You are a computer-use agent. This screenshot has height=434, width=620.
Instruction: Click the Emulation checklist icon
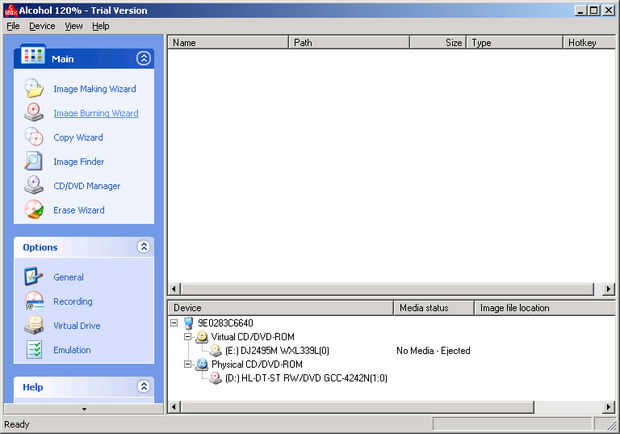[34, 349]
